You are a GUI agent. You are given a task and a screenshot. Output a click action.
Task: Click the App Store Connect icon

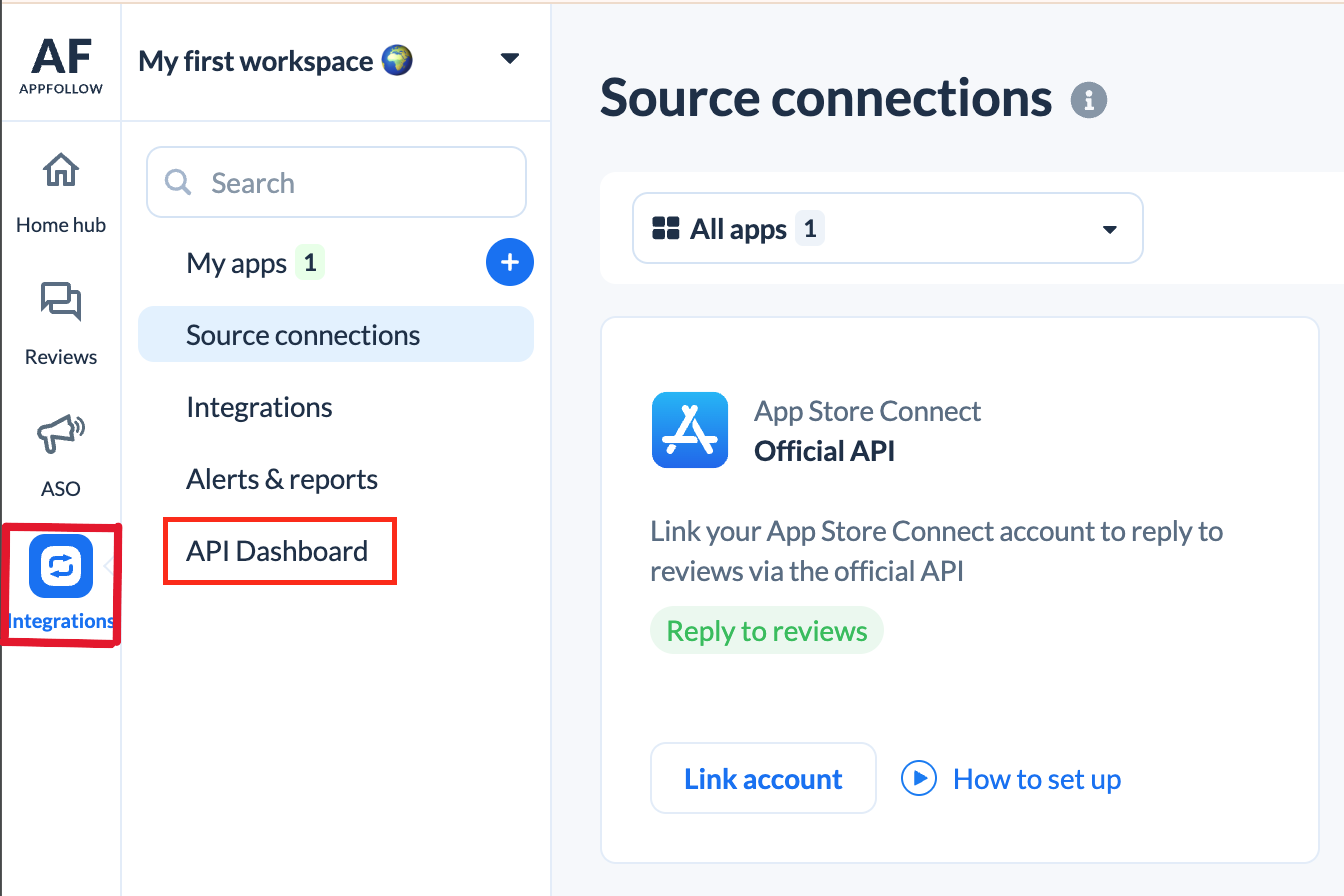[690, 430]
